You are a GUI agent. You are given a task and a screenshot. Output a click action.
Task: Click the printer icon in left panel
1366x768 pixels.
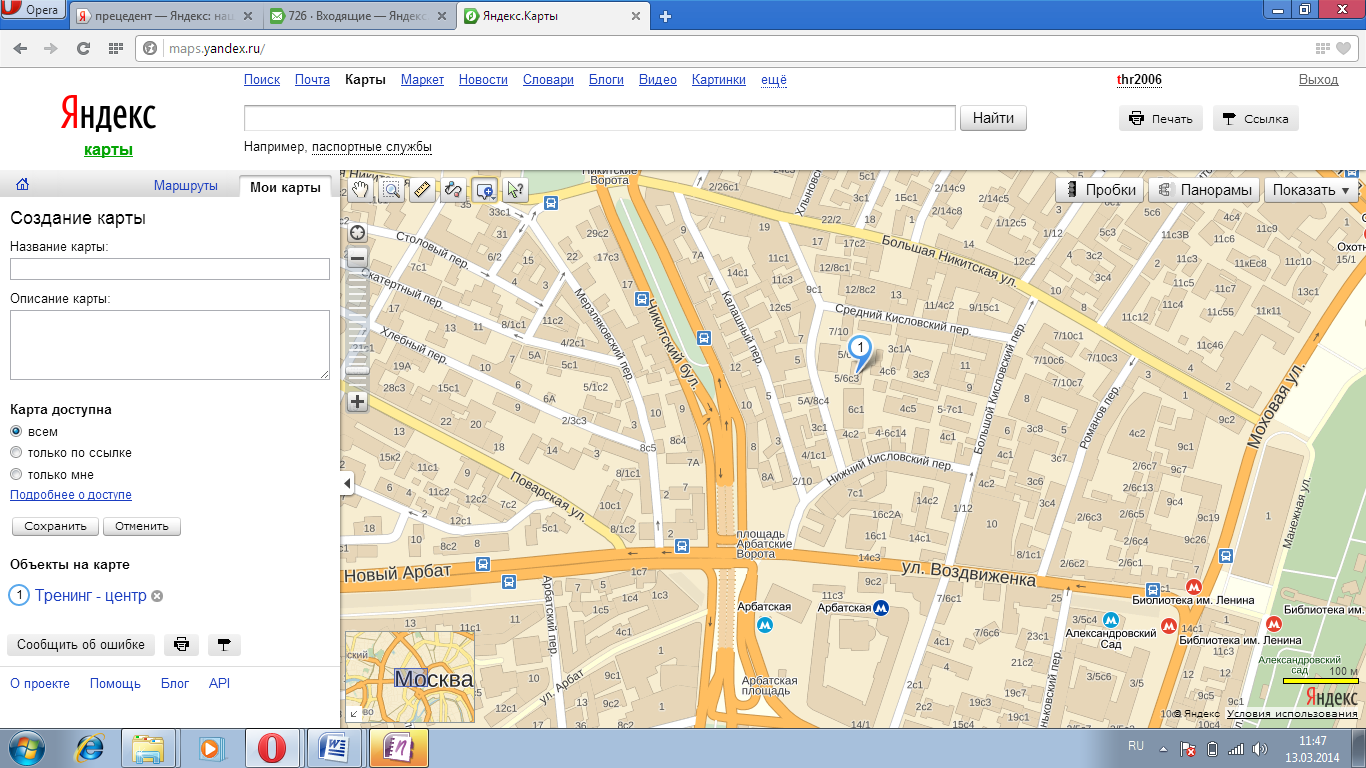tap(181, 645)
